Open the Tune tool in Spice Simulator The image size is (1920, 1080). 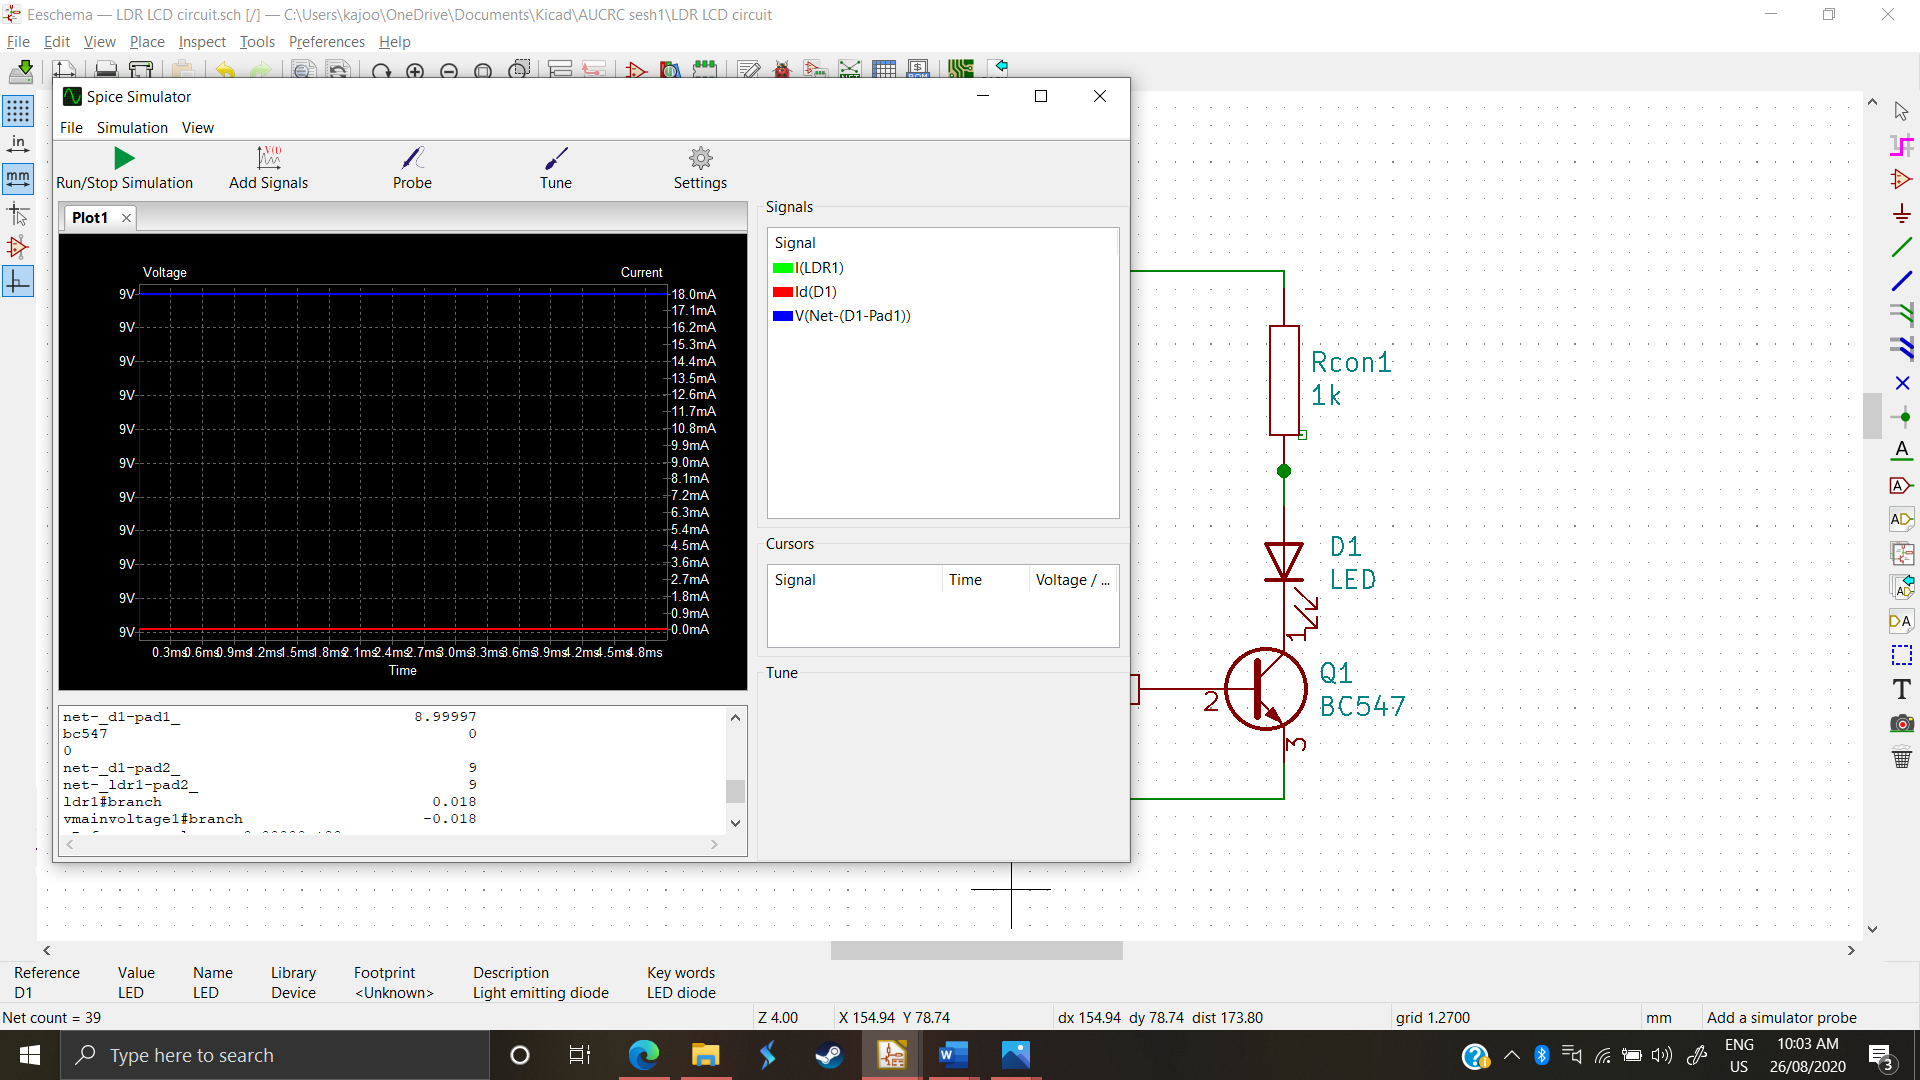pyautogui.click(x=555, y=168)
